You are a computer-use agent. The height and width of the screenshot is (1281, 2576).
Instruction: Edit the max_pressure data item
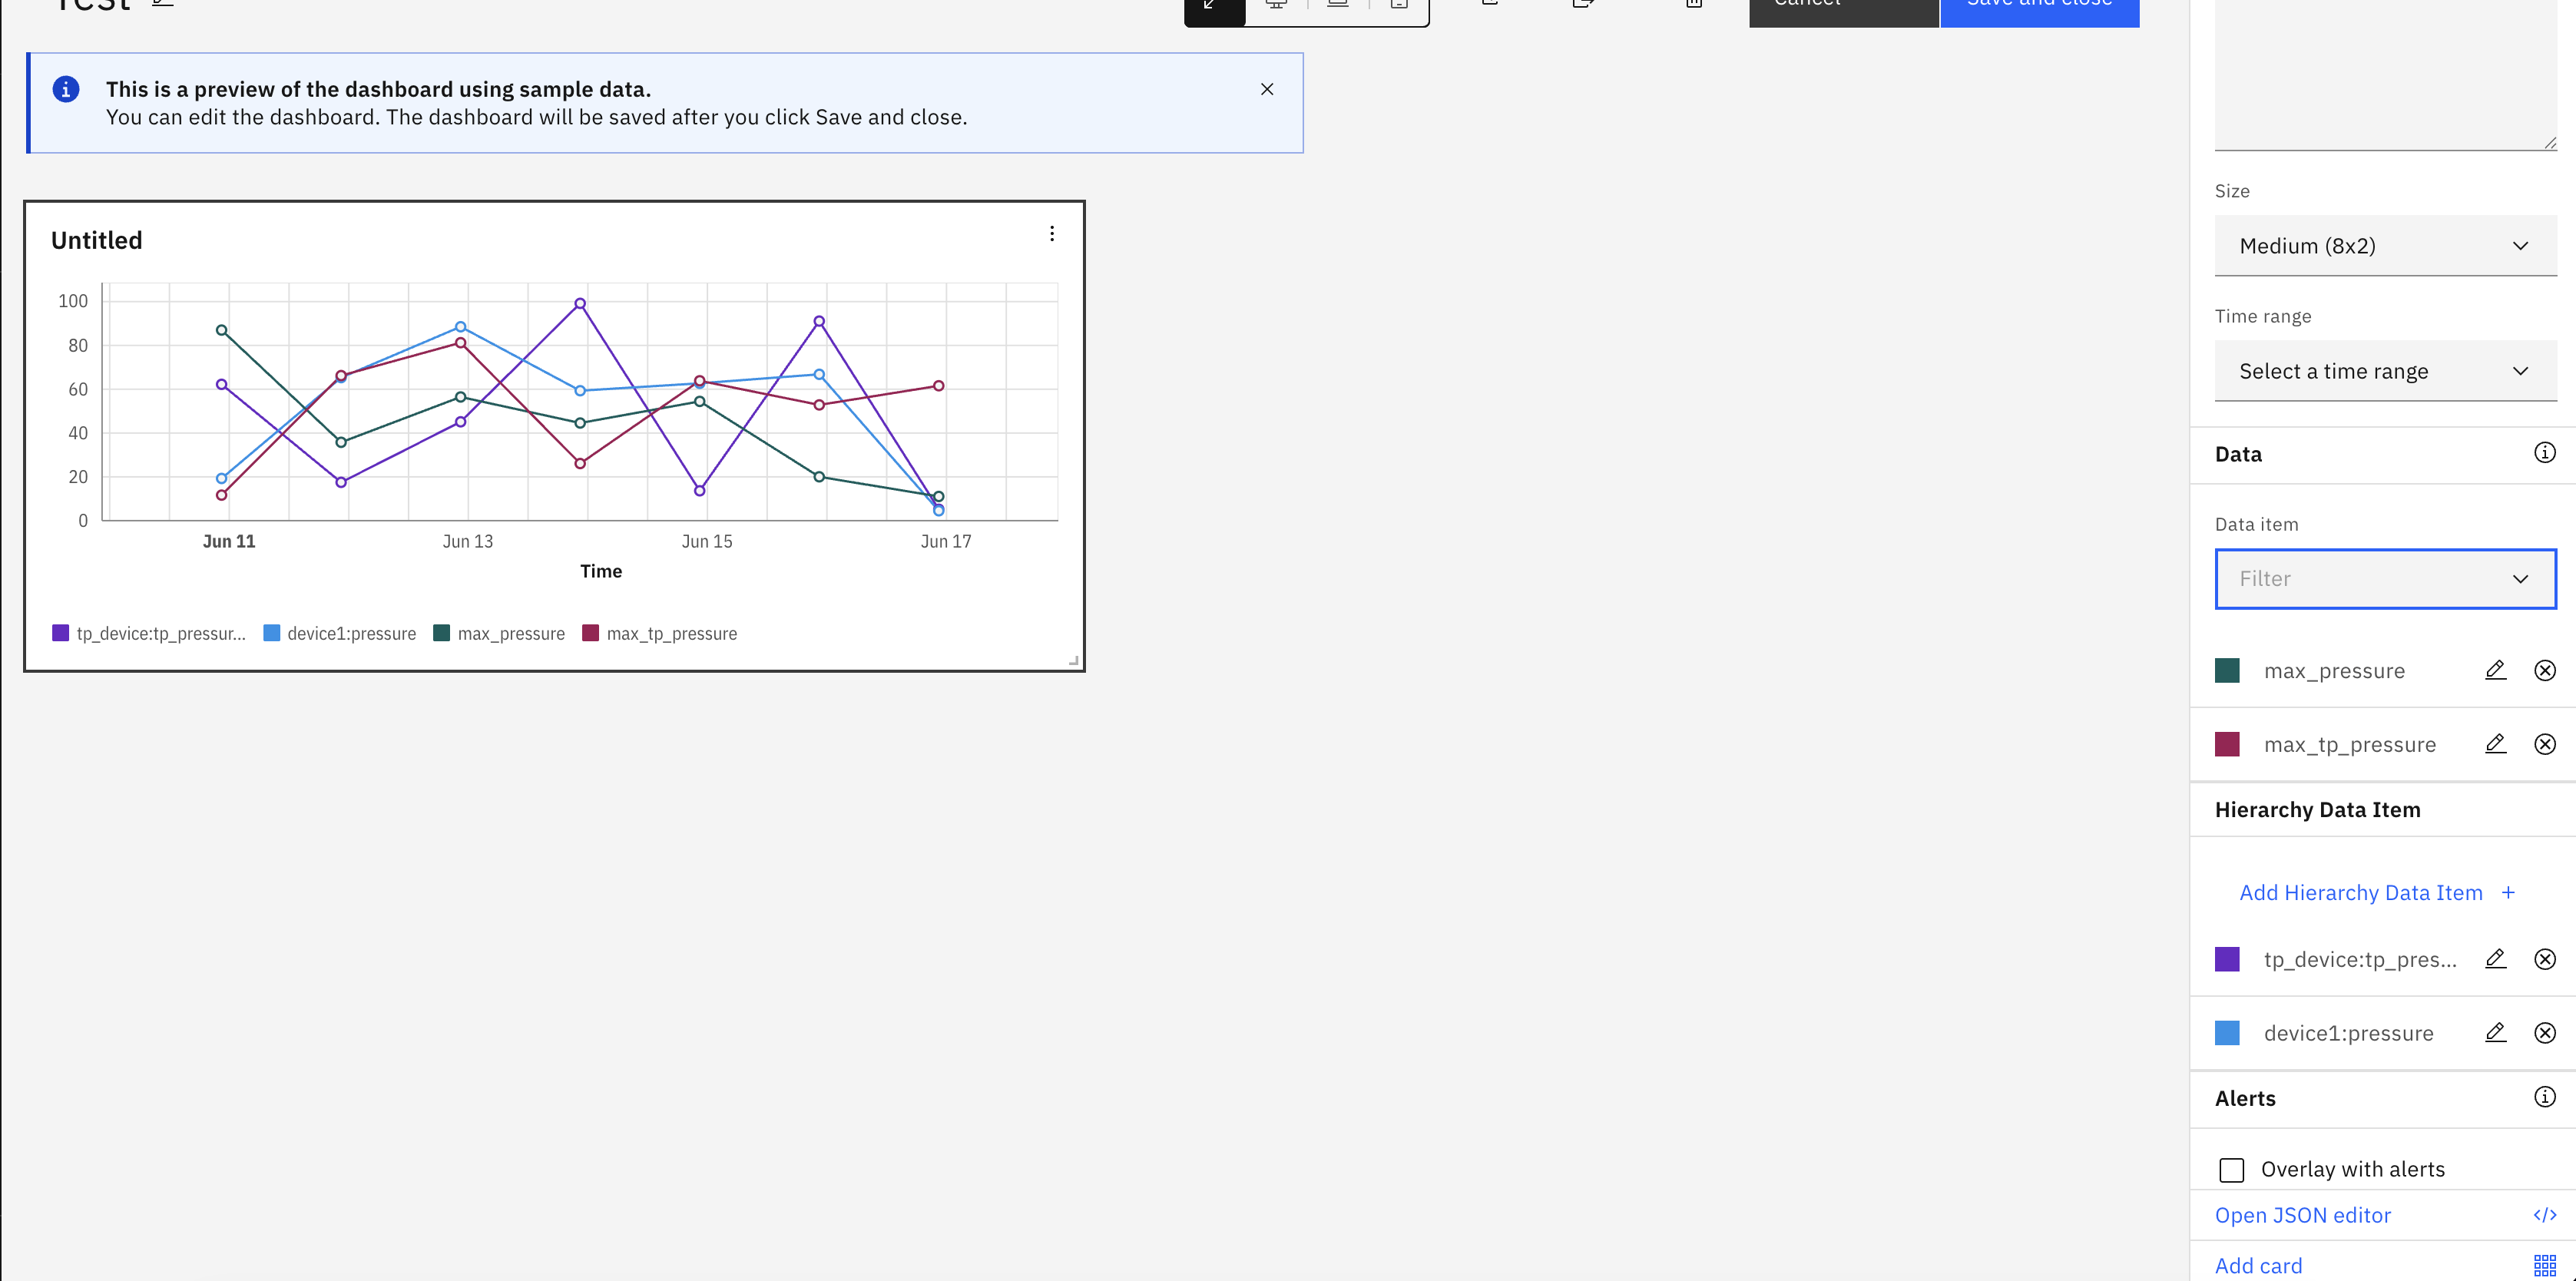pos(2495,670)
